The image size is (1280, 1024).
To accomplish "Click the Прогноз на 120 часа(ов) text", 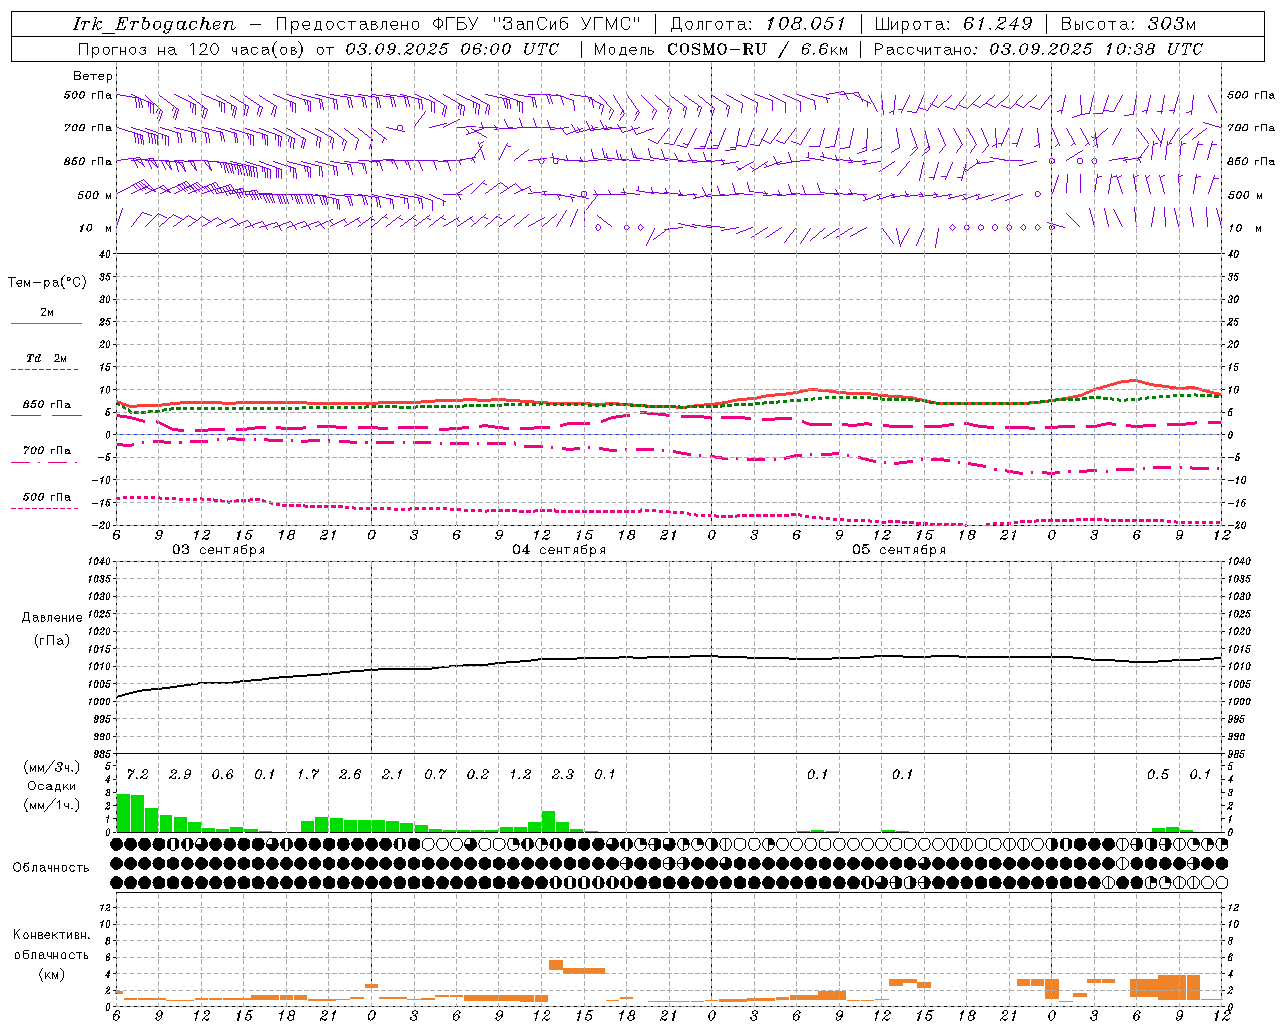I will (x=194, y=49).
